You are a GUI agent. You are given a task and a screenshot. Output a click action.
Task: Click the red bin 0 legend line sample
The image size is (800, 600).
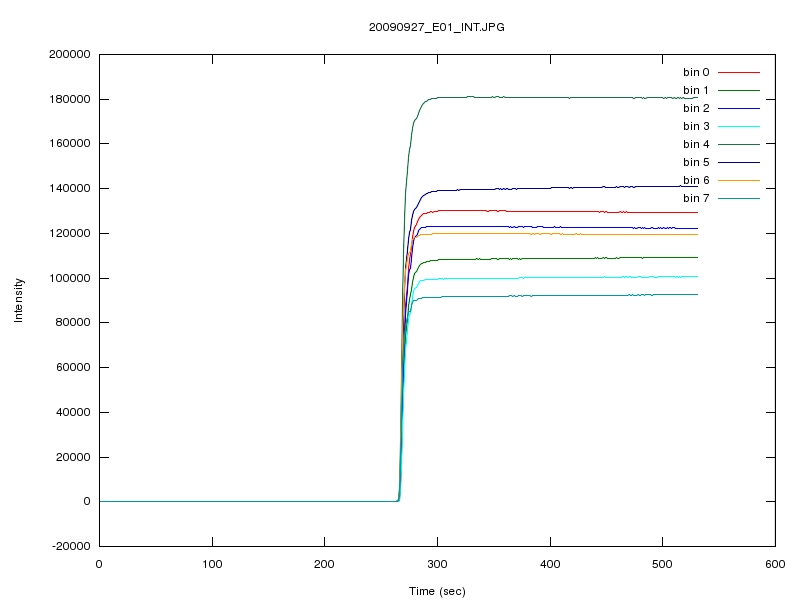[x=739, y=72]
